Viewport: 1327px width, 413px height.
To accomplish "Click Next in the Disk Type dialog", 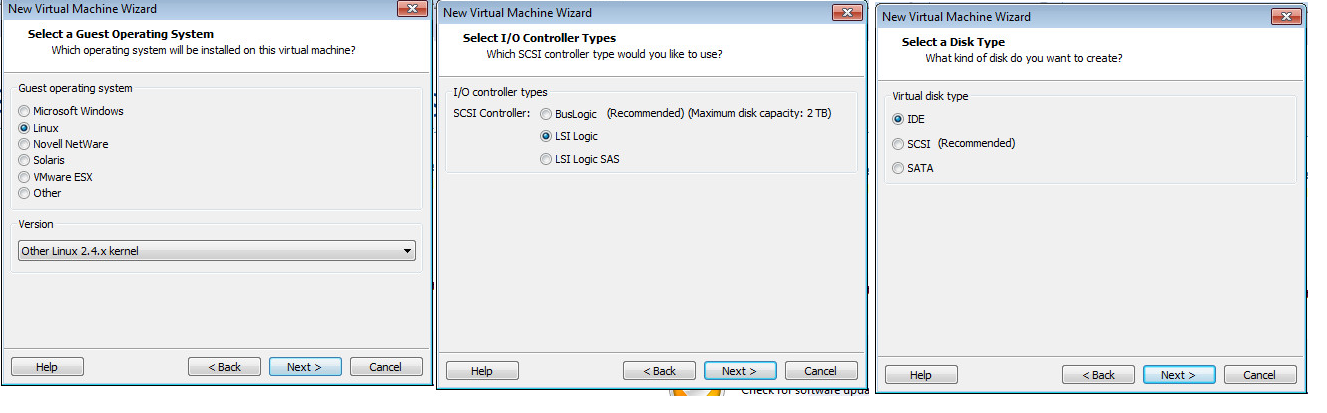I will tap(1179, 375).
